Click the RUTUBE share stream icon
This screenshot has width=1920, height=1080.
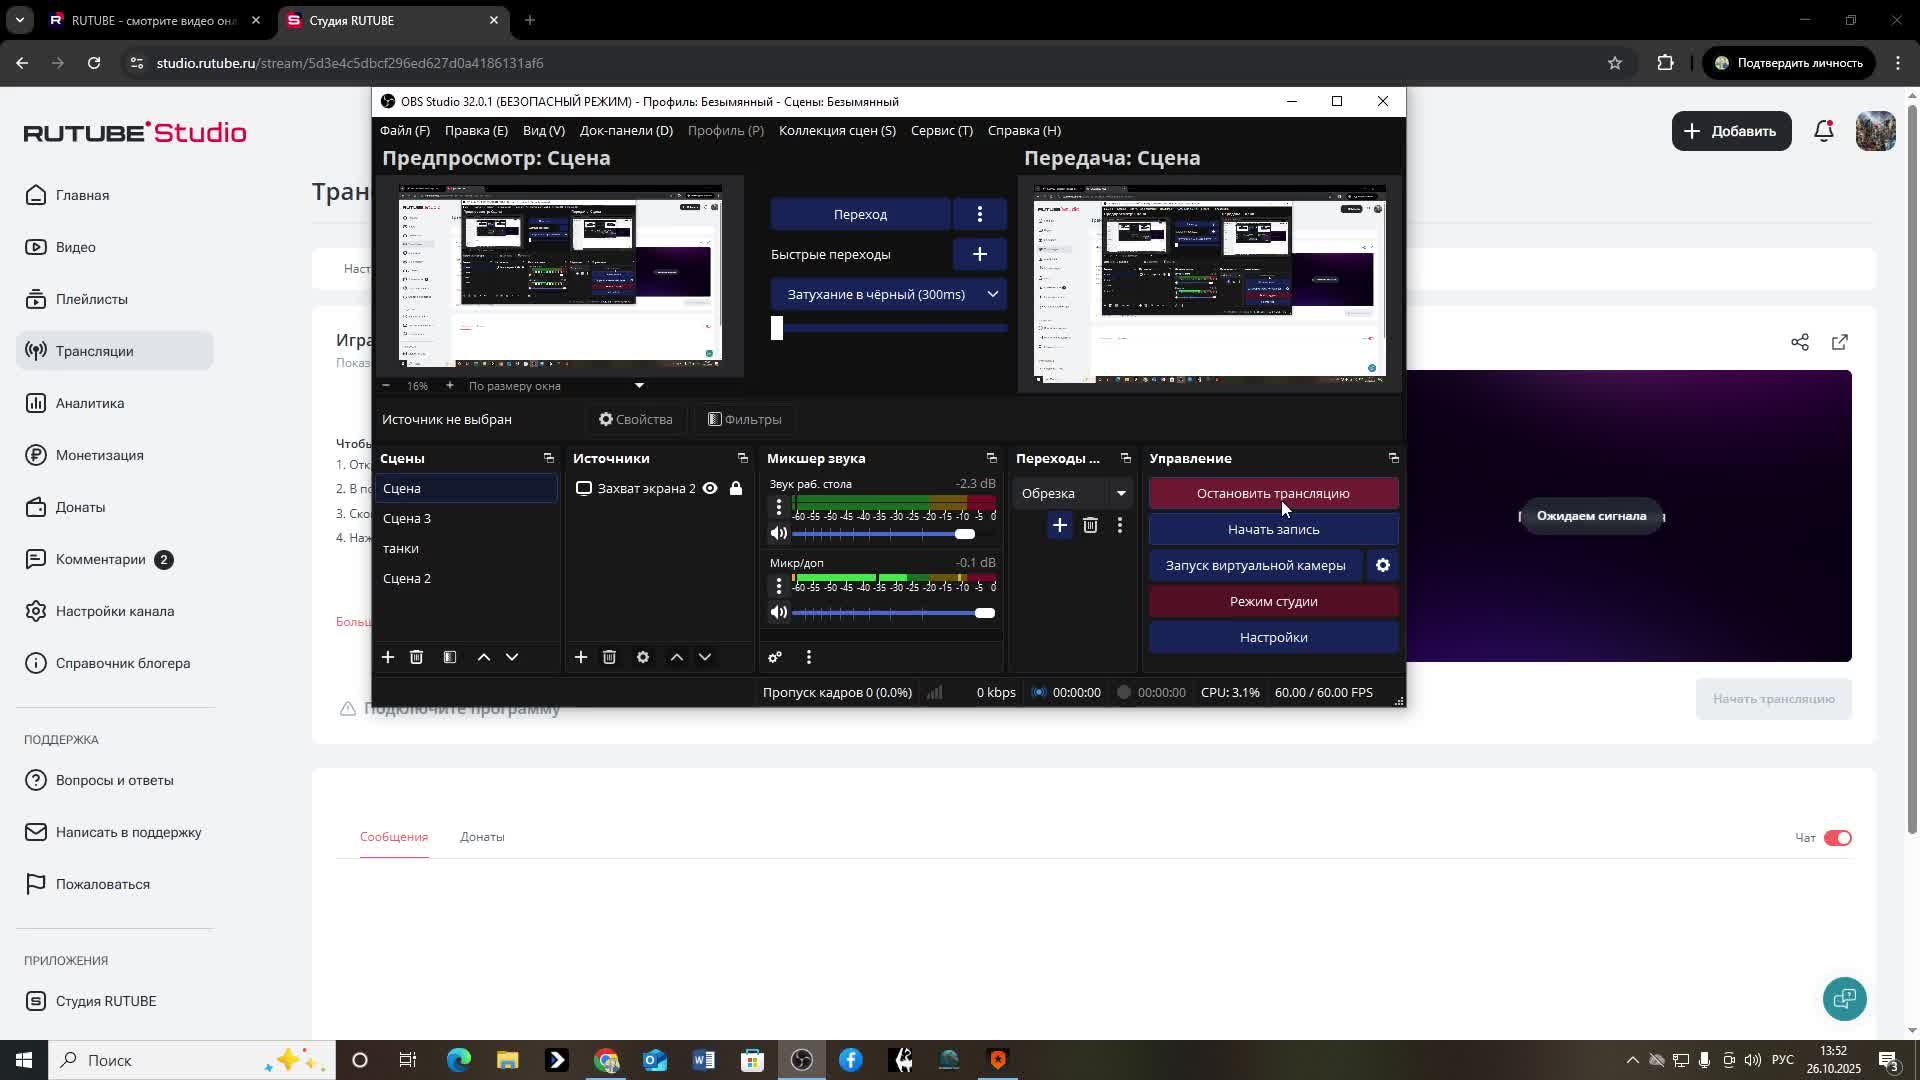pyautogui.click(x=1799, y=342)
